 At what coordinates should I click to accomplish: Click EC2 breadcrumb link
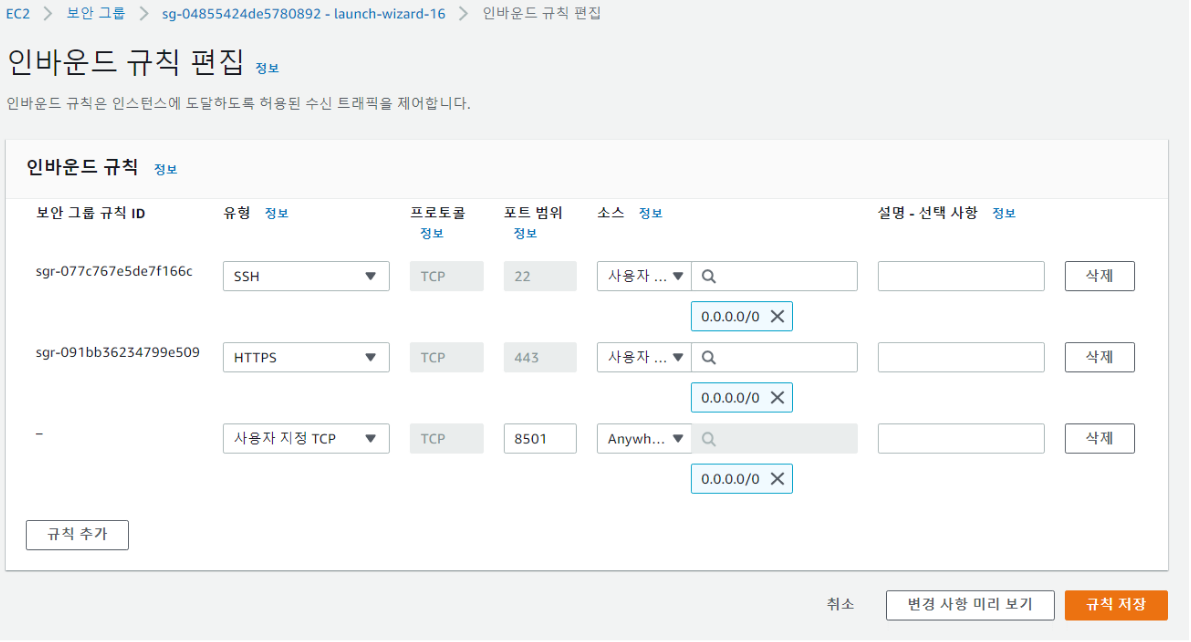18,14
